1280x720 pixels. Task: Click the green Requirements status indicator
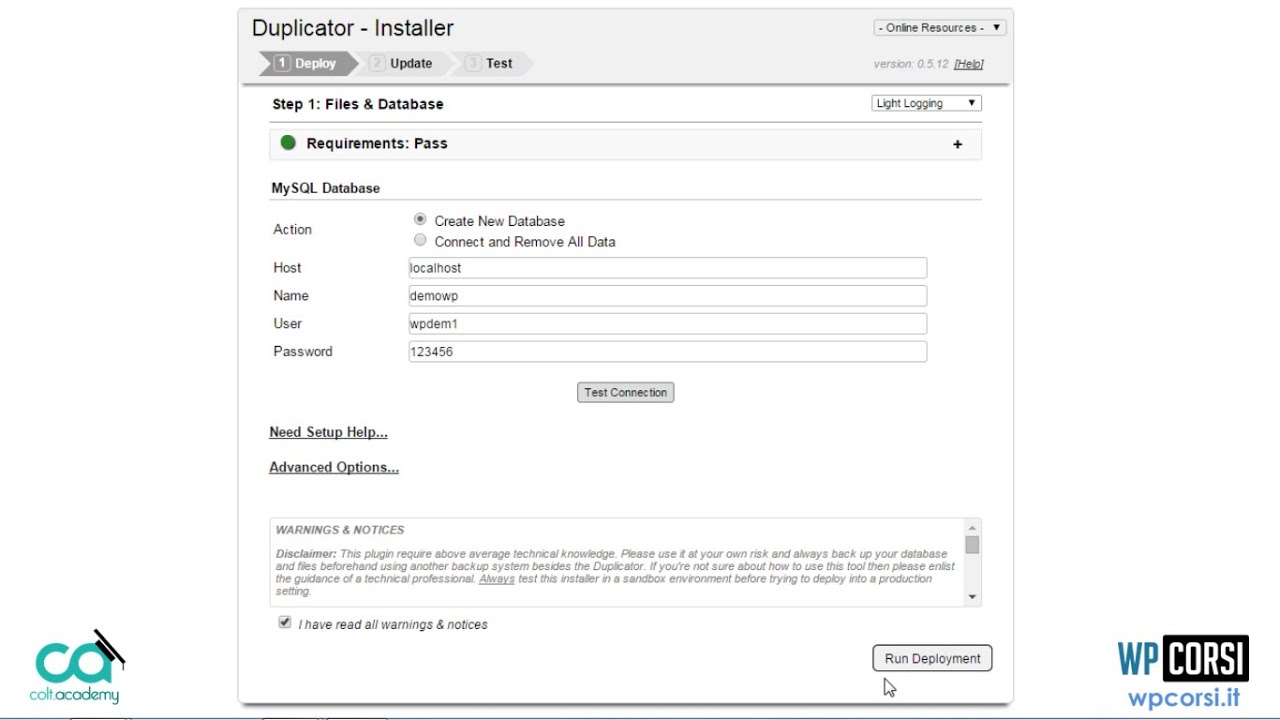pos(288,143)
